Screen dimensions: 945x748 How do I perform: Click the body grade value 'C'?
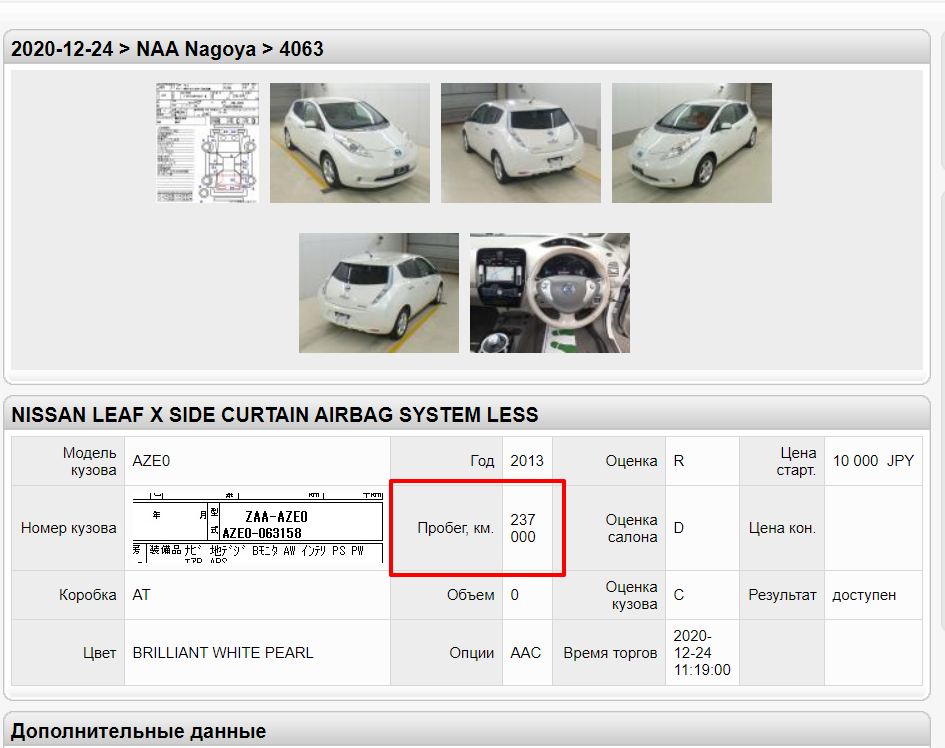pyautogui.click(x=679, y=595)
